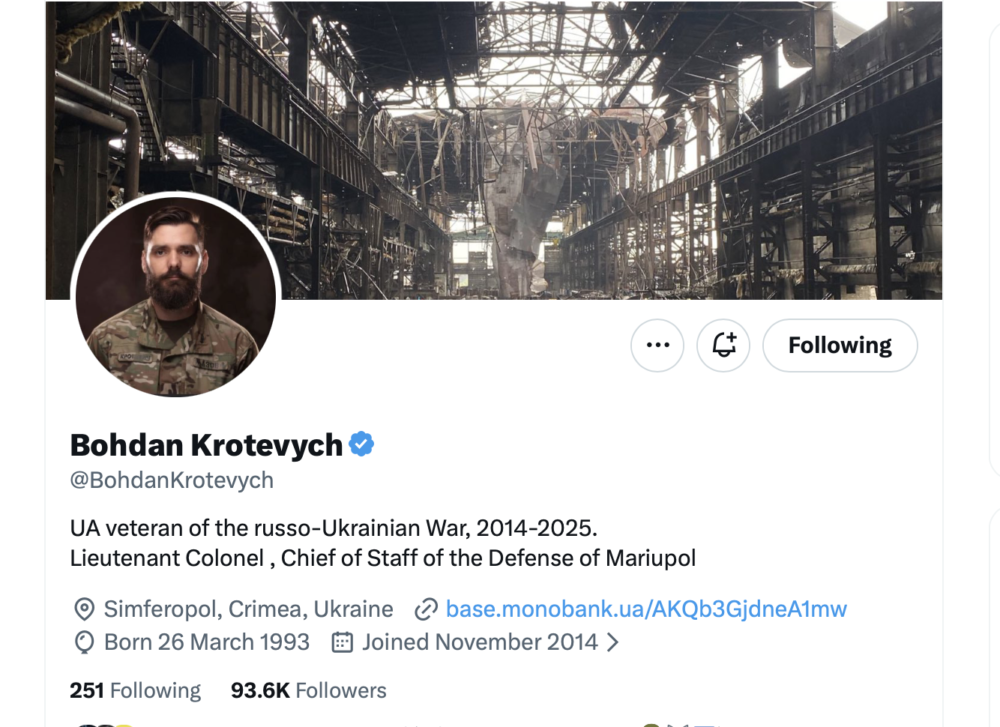Open the 251 Following list
The image size is (1000, 727).
pos(135,690)
